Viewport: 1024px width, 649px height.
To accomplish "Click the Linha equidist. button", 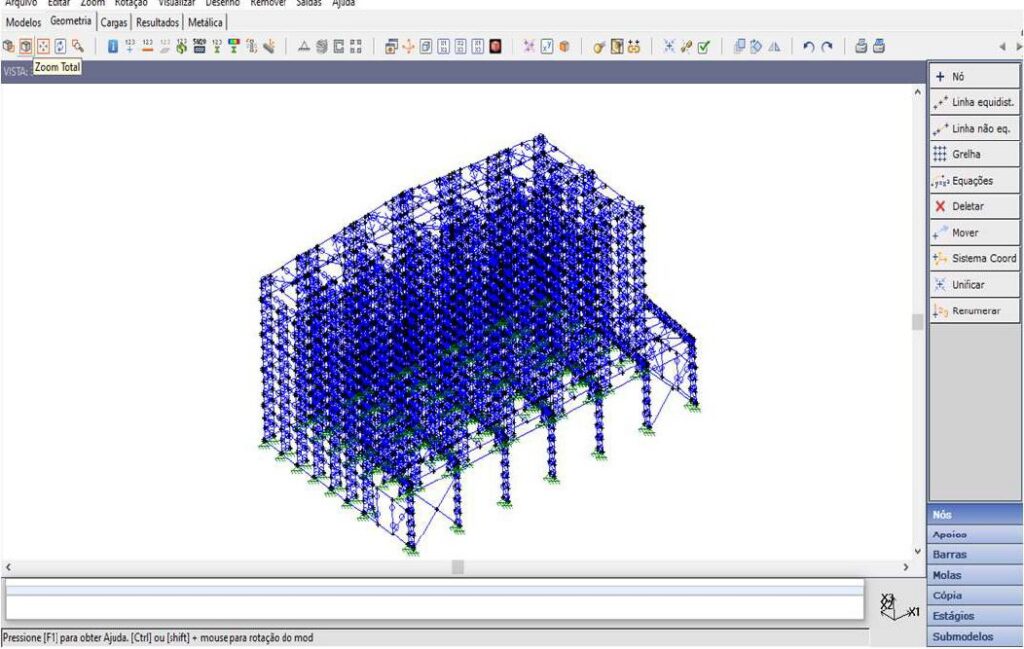I will tap(974, 102).
